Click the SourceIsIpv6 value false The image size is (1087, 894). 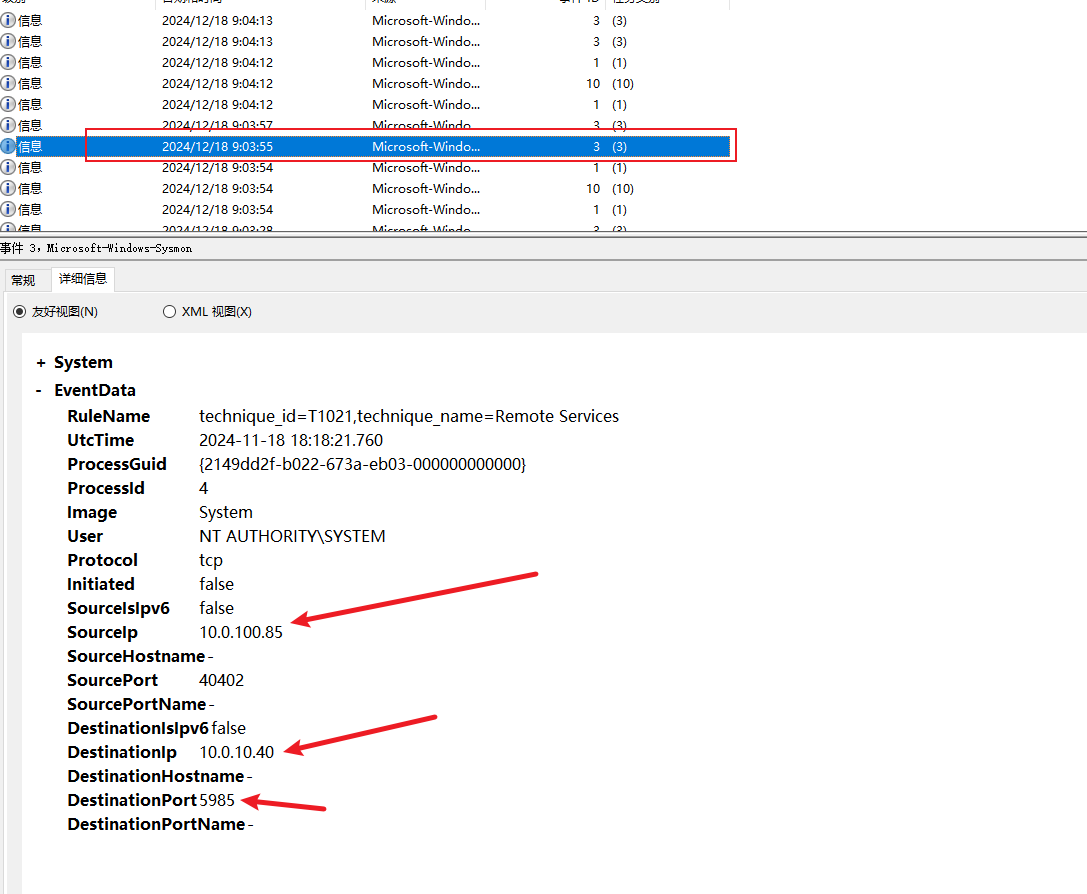click(x=216, y=608)
